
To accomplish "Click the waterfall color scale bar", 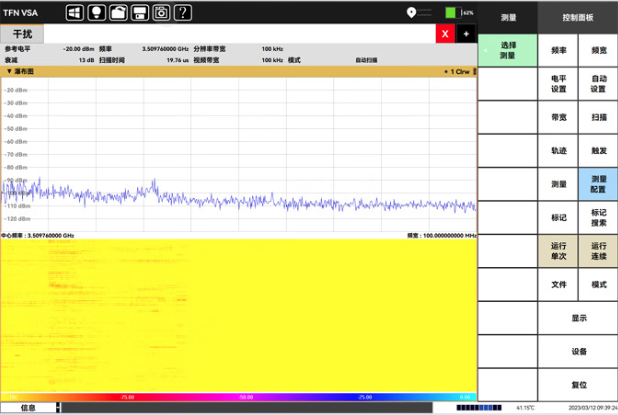I will point(238,397).
